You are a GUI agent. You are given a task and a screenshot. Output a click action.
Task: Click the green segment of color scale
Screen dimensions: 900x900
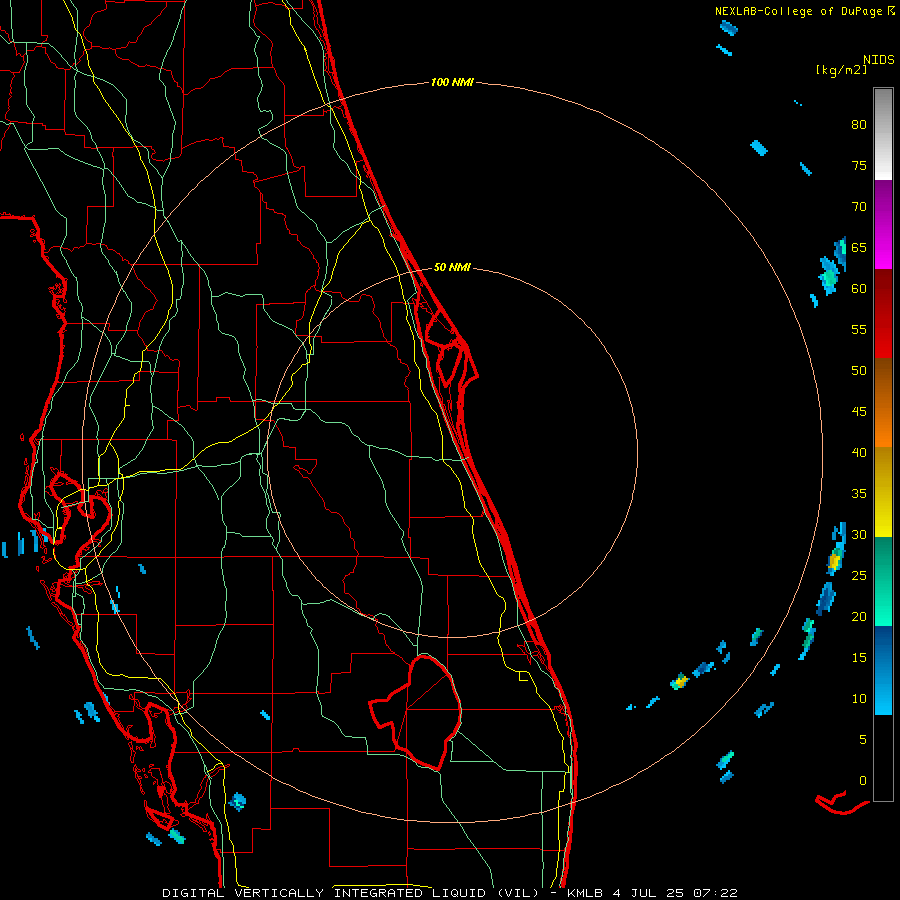point(883,581)
